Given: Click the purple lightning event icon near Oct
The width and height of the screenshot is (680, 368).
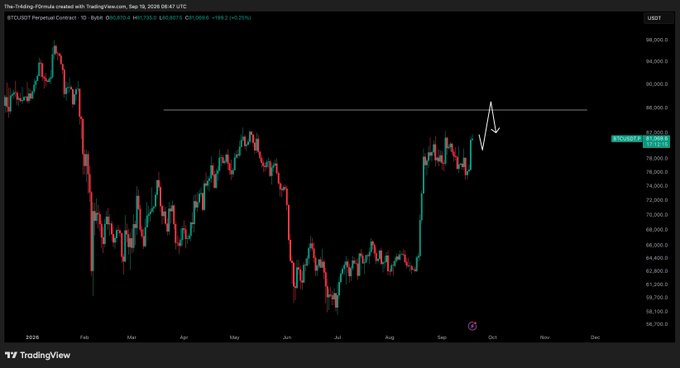Looking at the screenshot, I should click(x=472, y=326).
